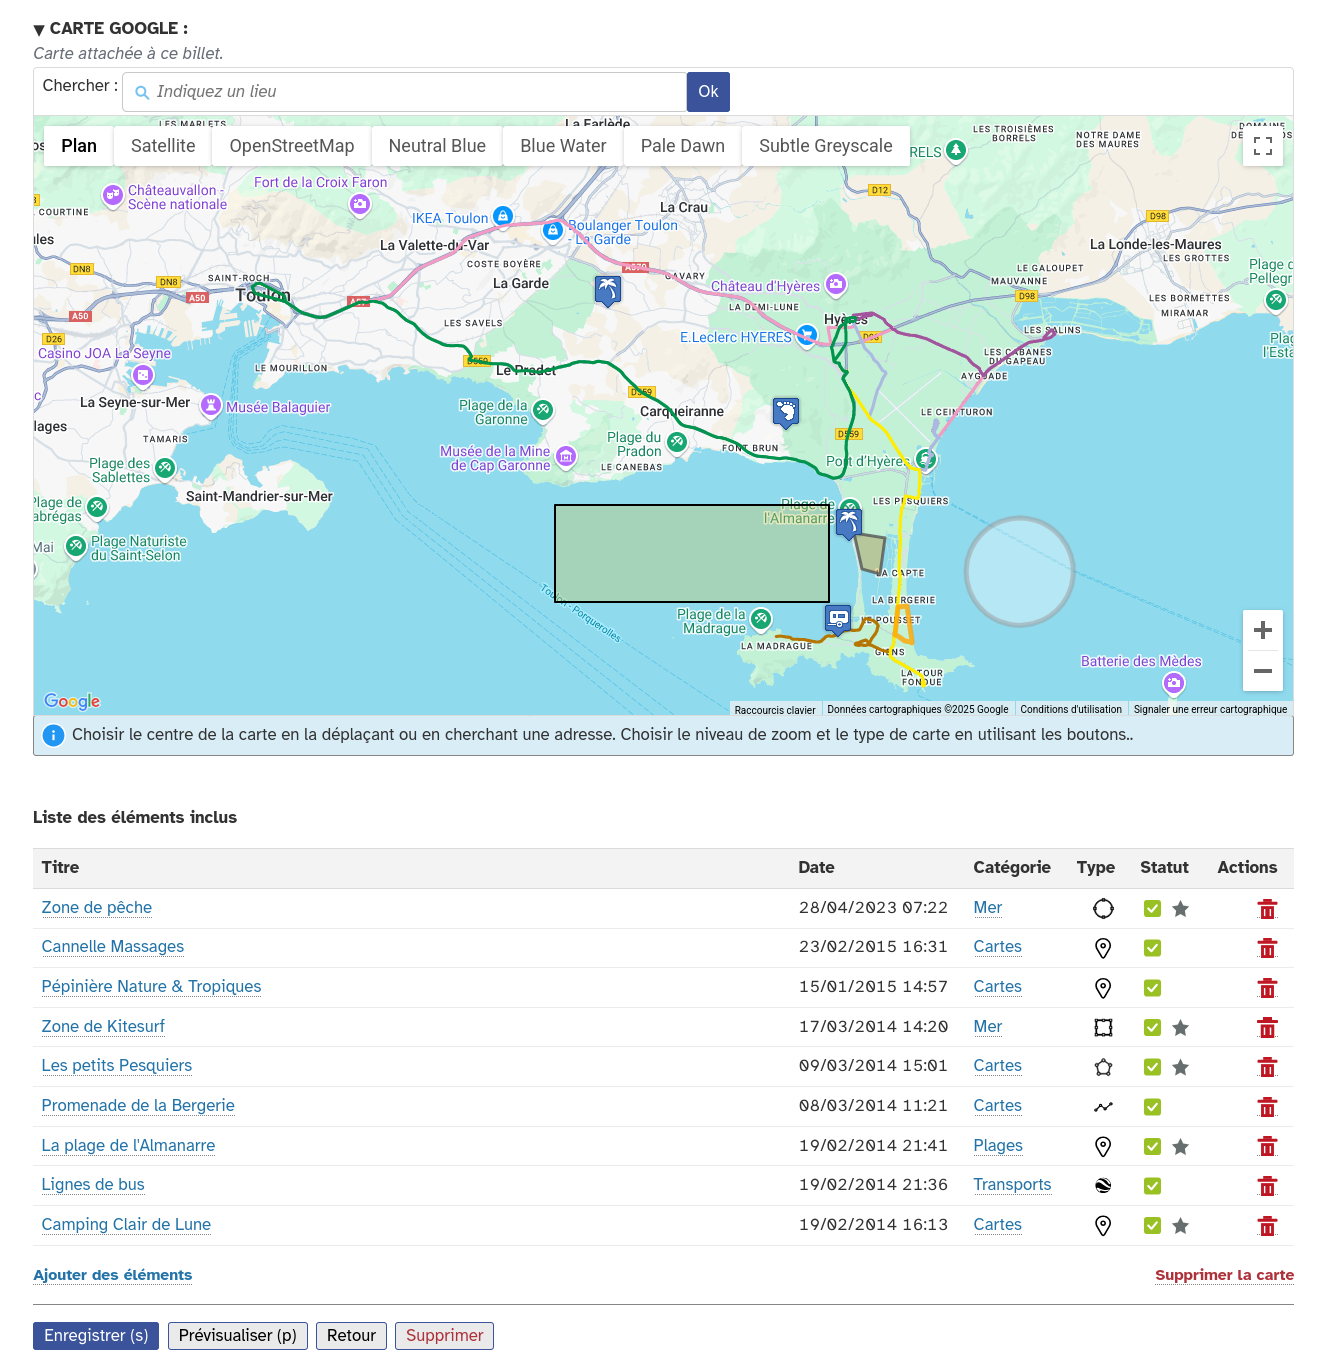Open the Ajouter des éléments link
The height and width of the screenshot is (1363, 1335).
pos(112,1275)
